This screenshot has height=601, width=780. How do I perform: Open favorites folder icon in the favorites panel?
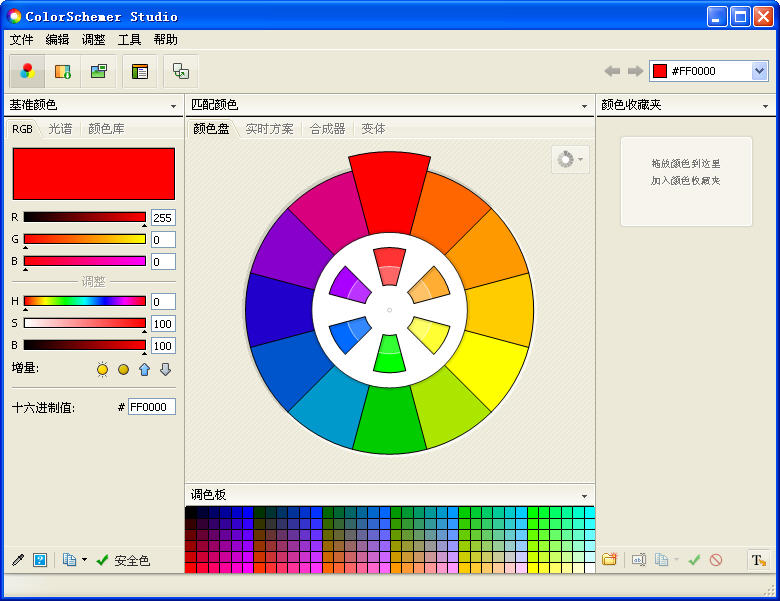point(609,560)
